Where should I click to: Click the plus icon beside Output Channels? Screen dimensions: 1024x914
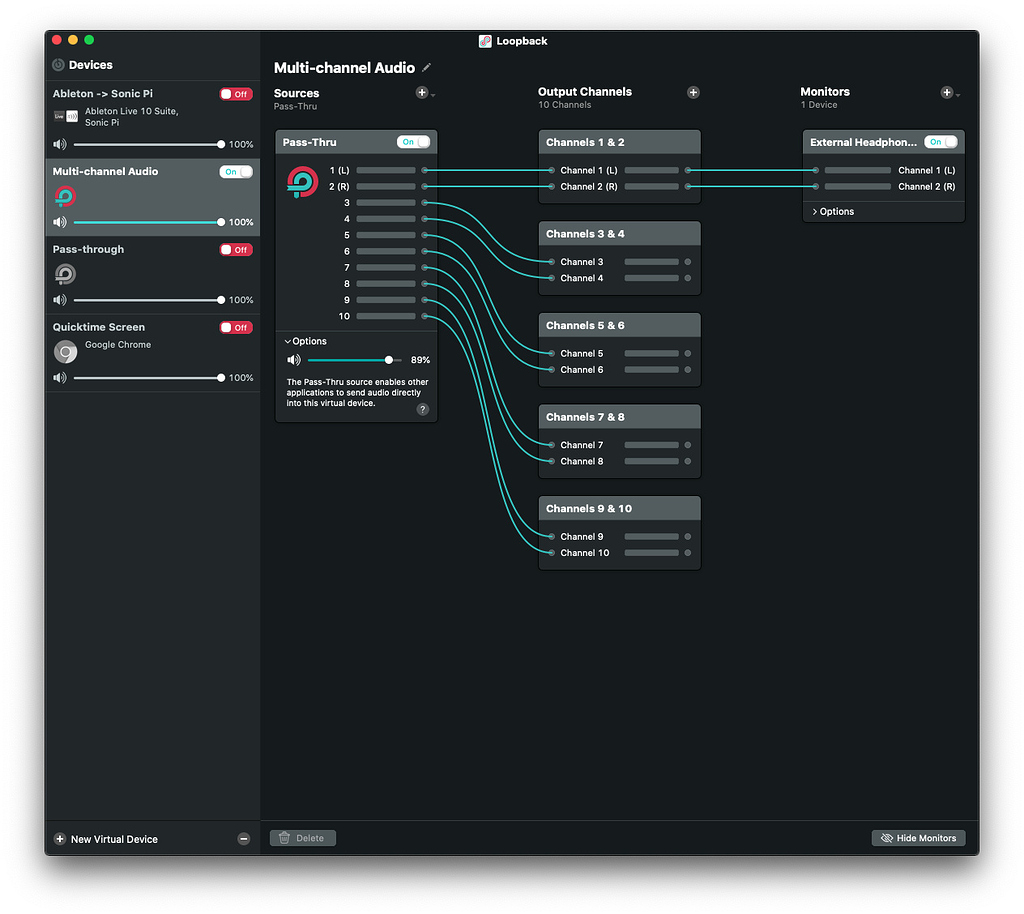click(693, 92)
